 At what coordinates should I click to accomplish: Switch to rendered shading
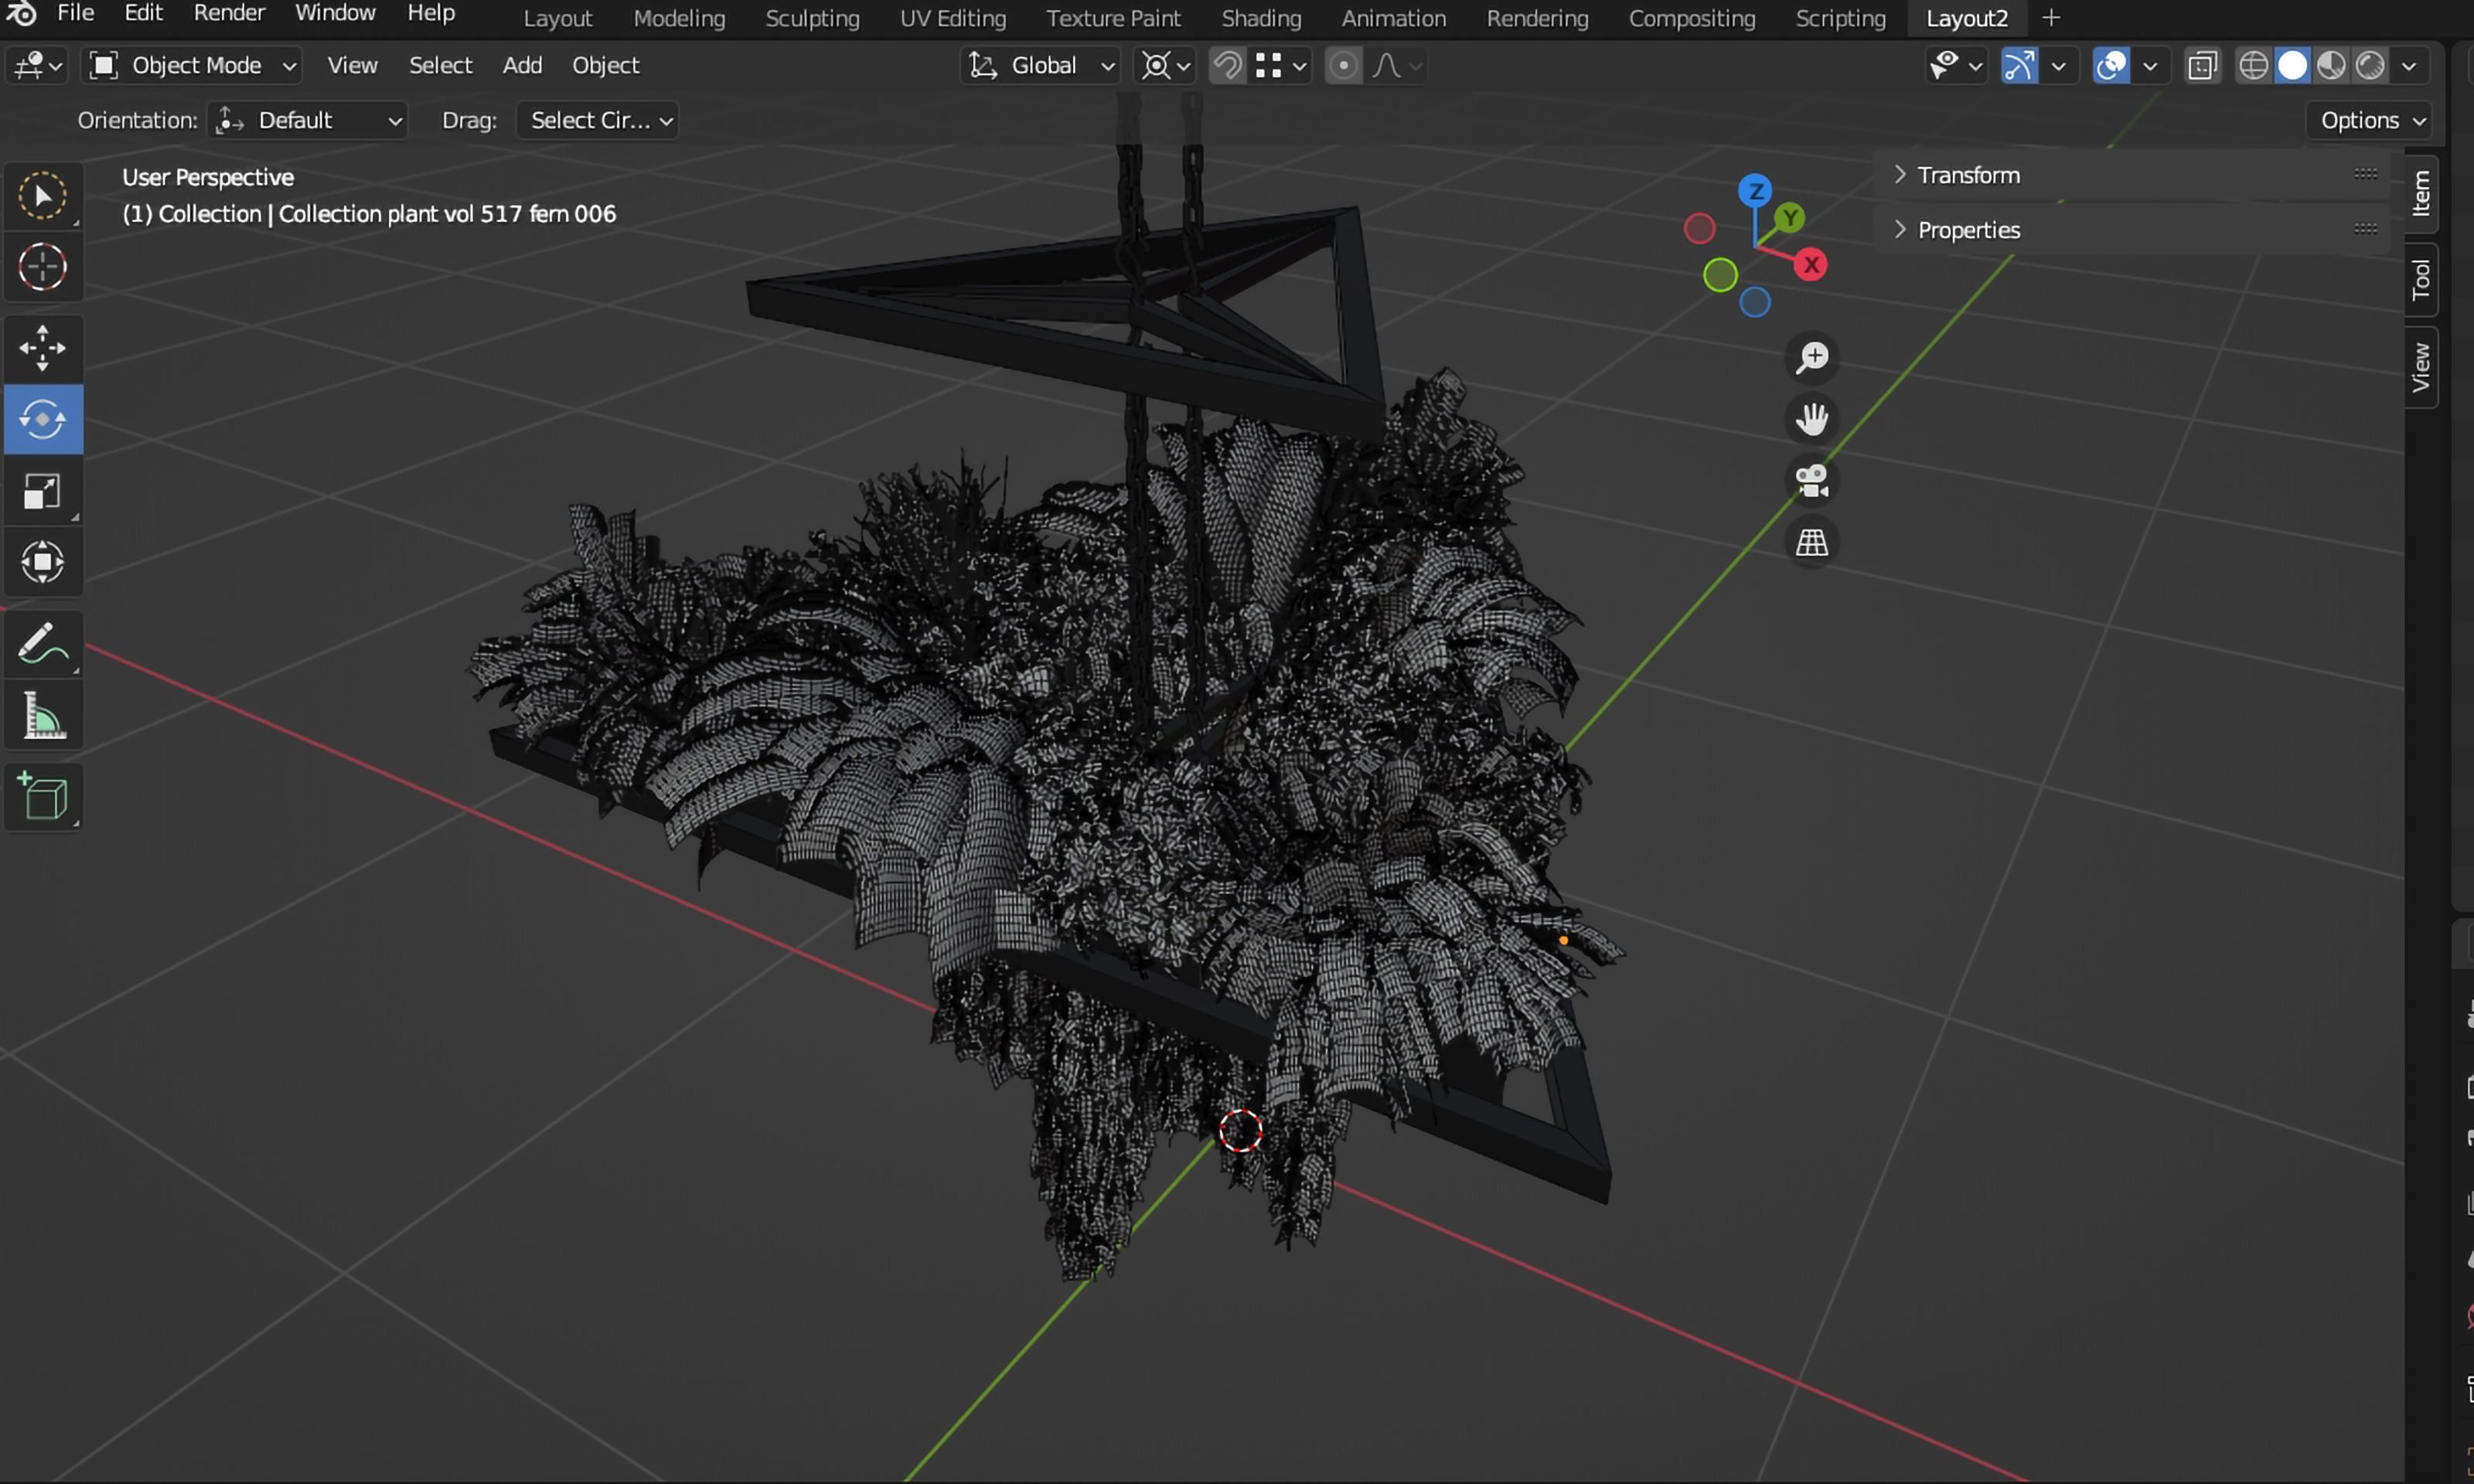pyautogui.click(x=2370, y=66)
